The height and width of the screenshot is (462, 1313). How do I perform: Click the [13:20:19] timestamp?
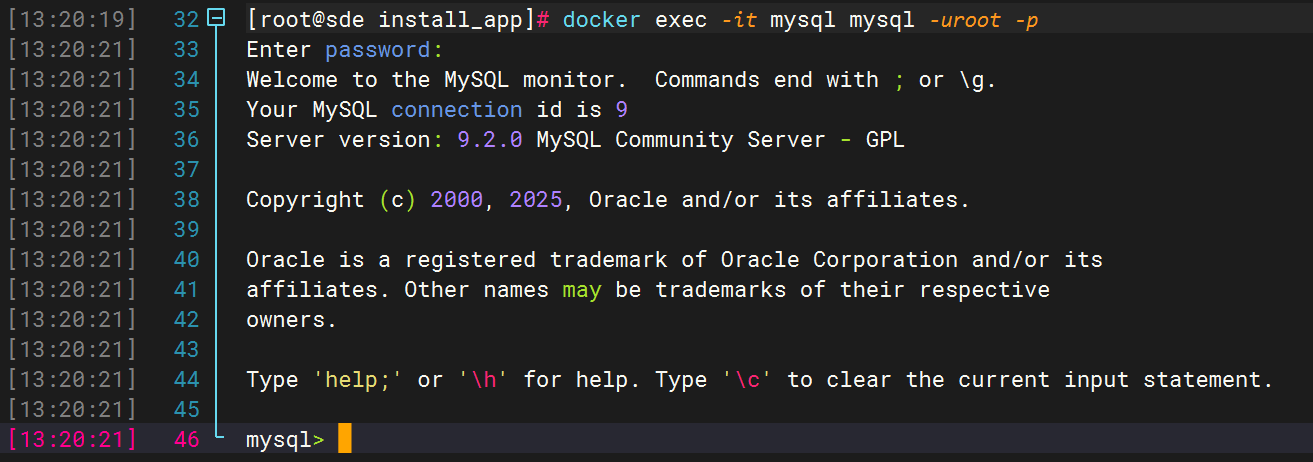click(x=71, y=19)
